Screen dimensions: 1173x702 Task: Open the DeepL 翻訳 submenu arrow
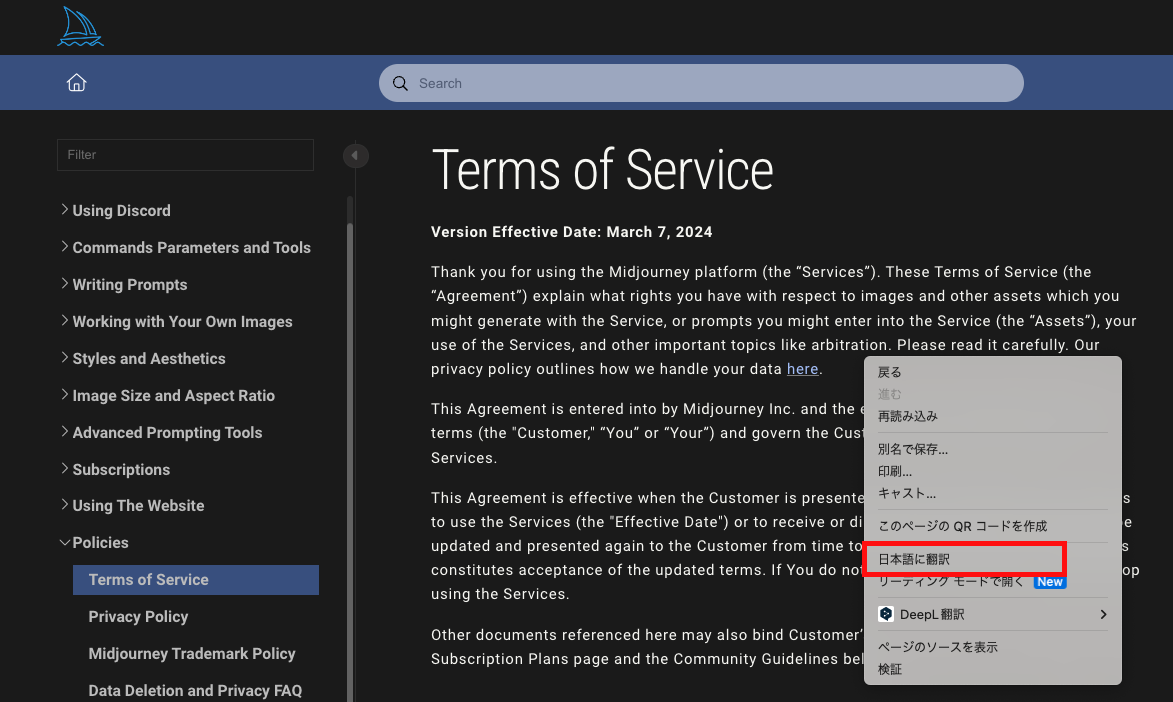[1103, 614]
